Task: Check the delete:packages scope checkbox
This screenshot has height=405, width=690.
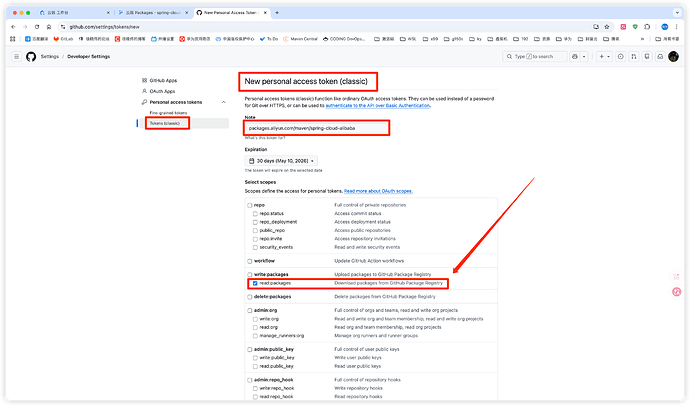Action: [x=250, y=297]
